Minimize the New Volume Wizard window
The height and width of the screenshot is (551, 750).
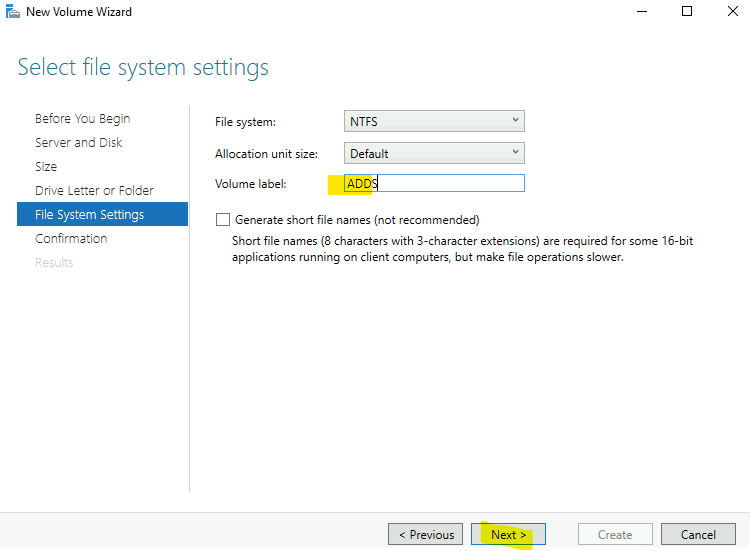coord(642,11)
